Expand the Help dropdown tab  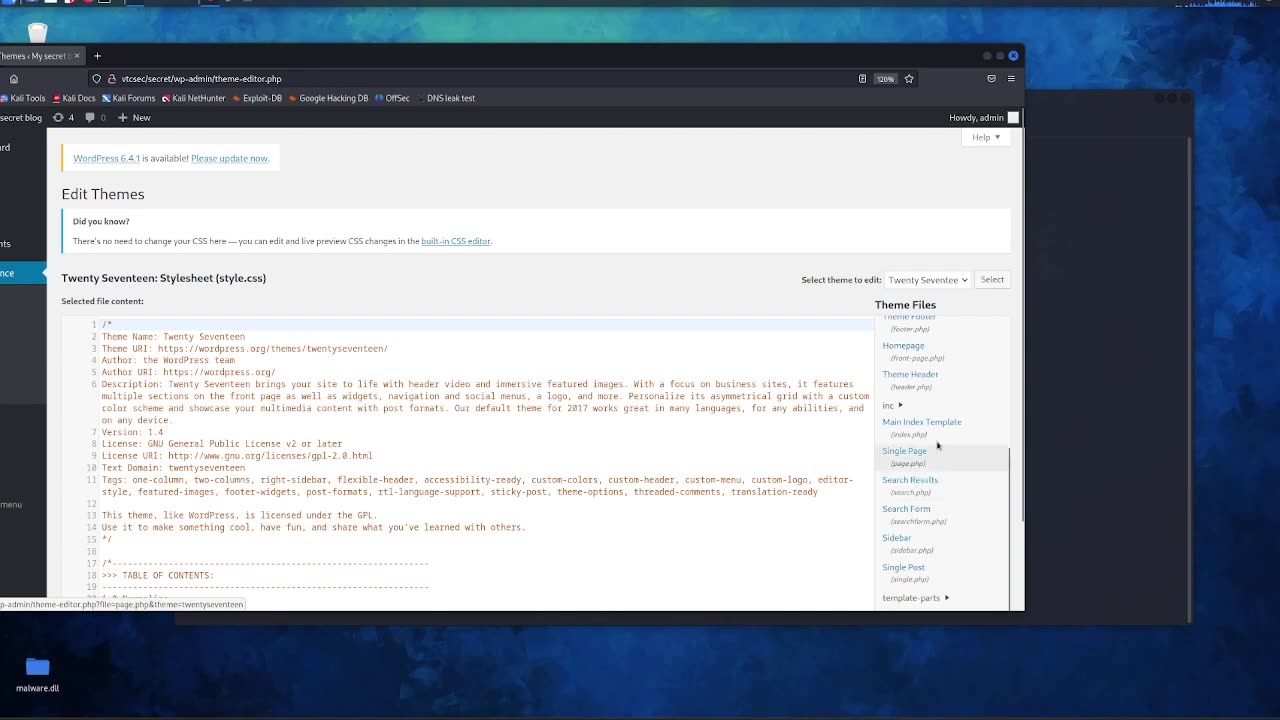986,137
